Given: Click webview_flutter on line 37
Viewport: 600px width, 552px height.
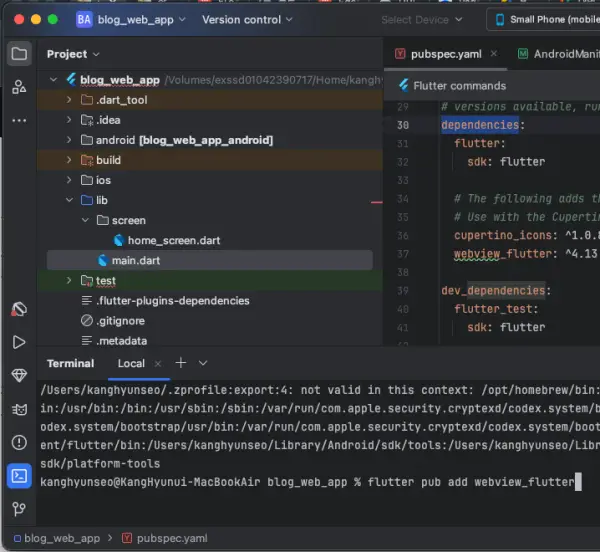Looking at the screenshot, I should [x=503, y=254].
